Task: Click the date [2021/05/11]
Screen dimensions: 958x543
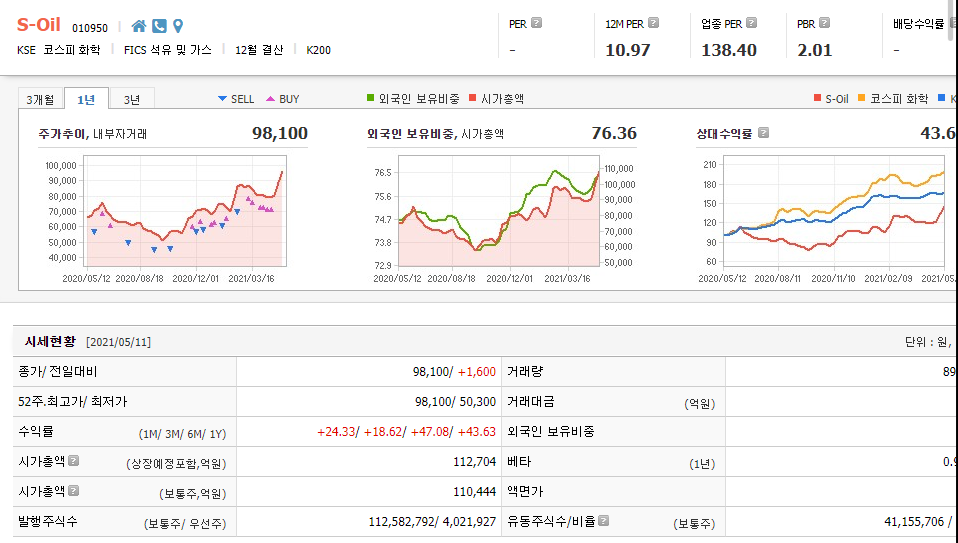Action: (x=119, y=342)
